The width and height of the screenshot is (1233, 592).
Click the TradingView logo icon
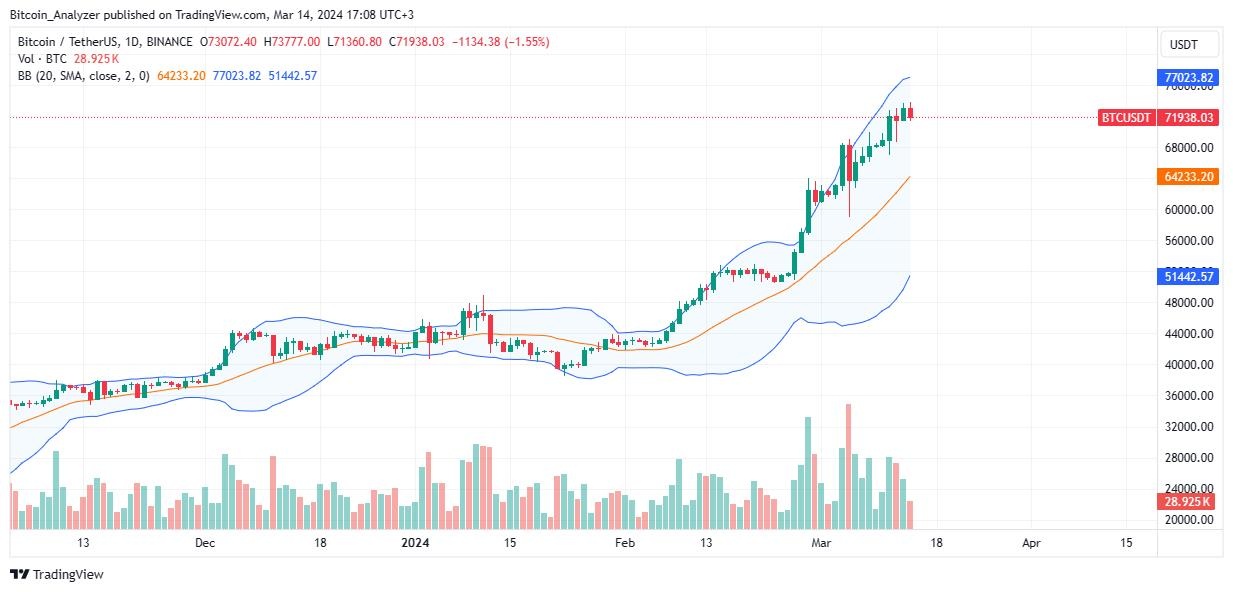19,574
